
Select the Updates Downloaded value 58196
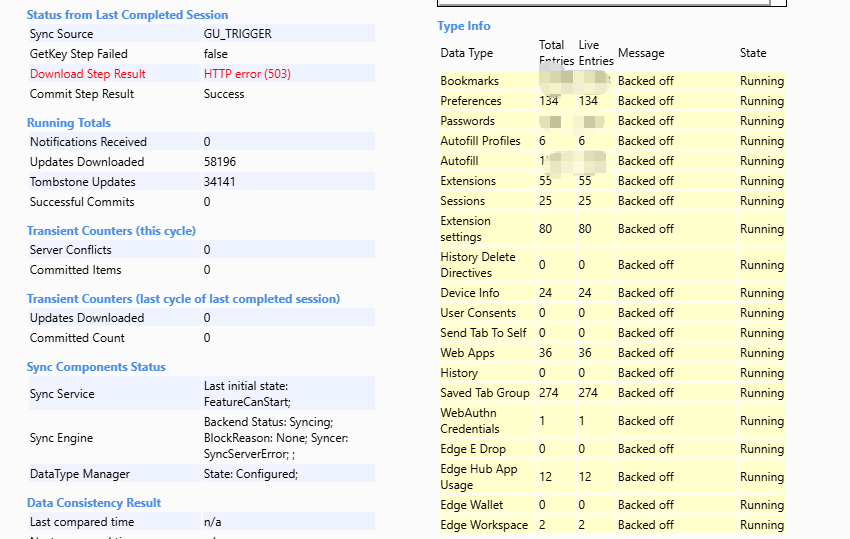(x=220, y=162)
